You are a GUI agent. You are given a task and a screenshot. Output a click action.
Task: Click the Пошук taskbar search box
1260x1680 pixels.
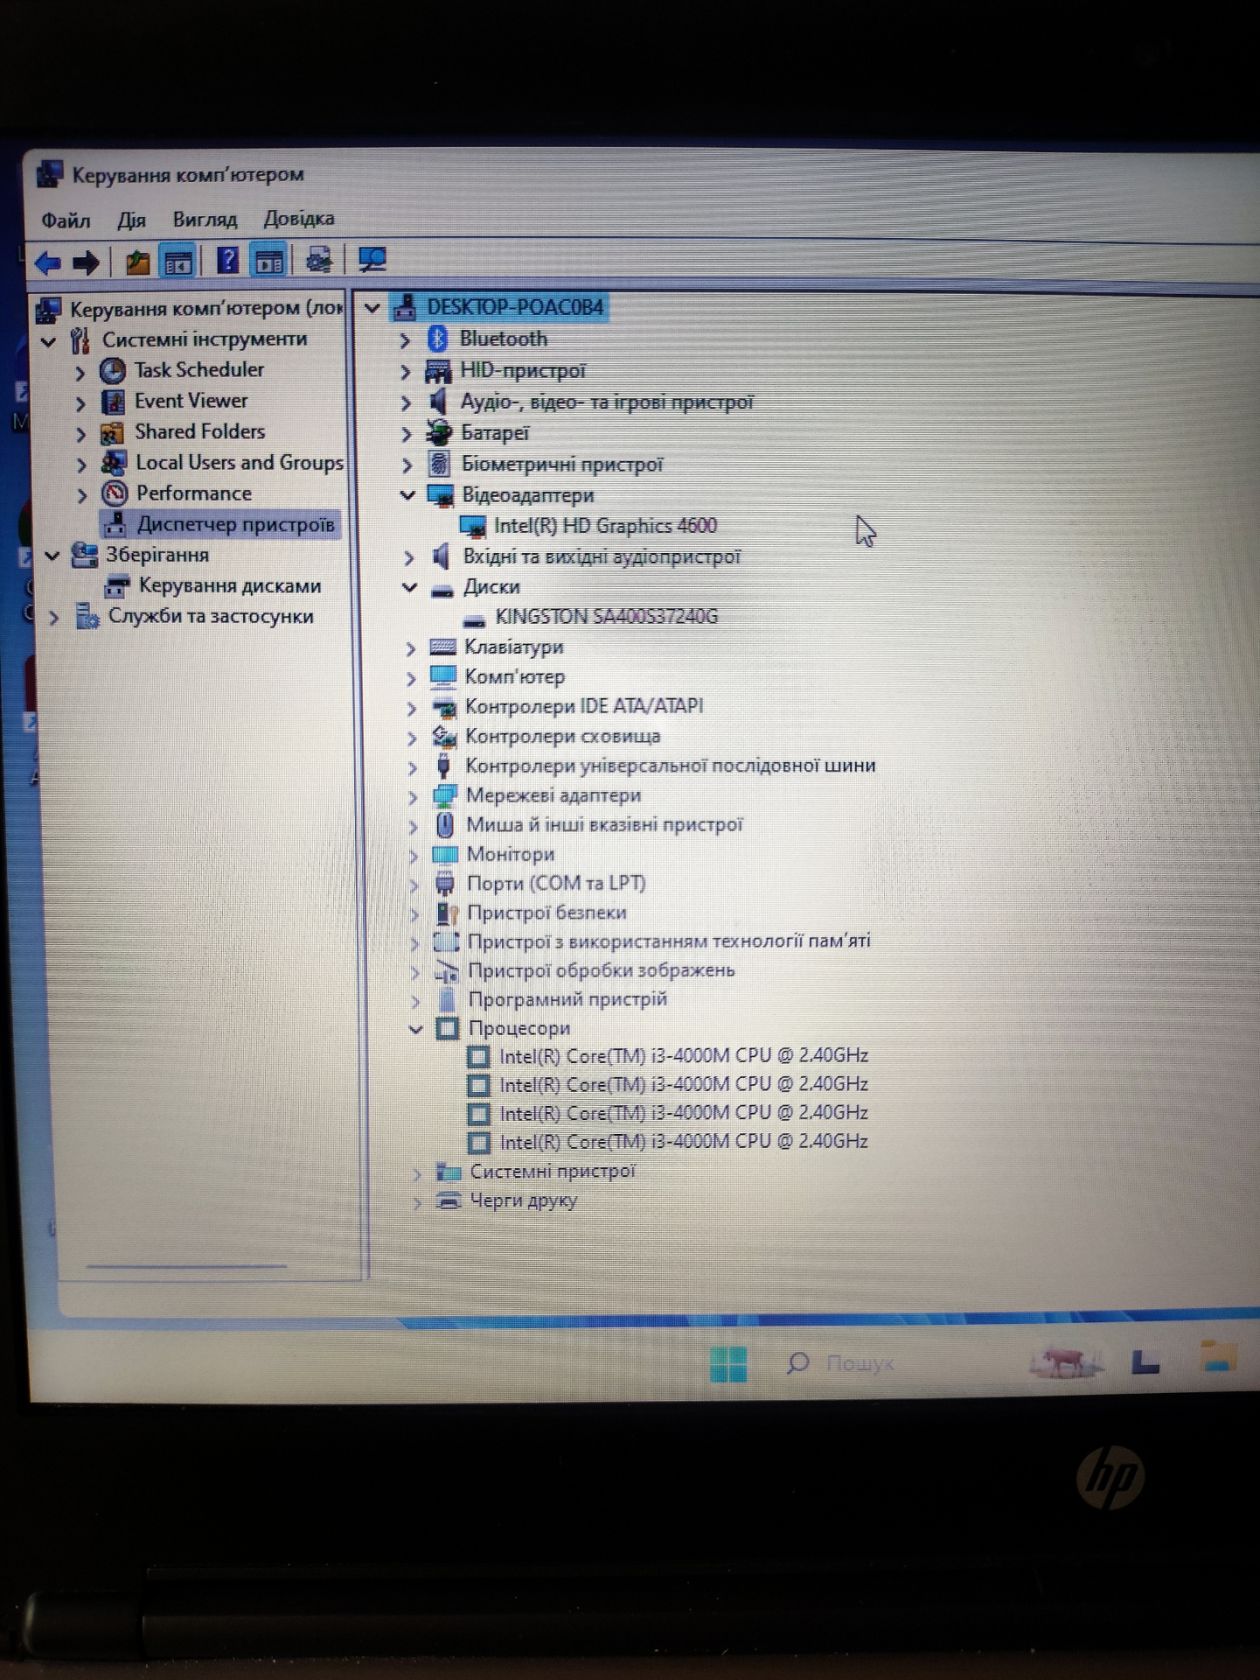[x=841, y=1362]
